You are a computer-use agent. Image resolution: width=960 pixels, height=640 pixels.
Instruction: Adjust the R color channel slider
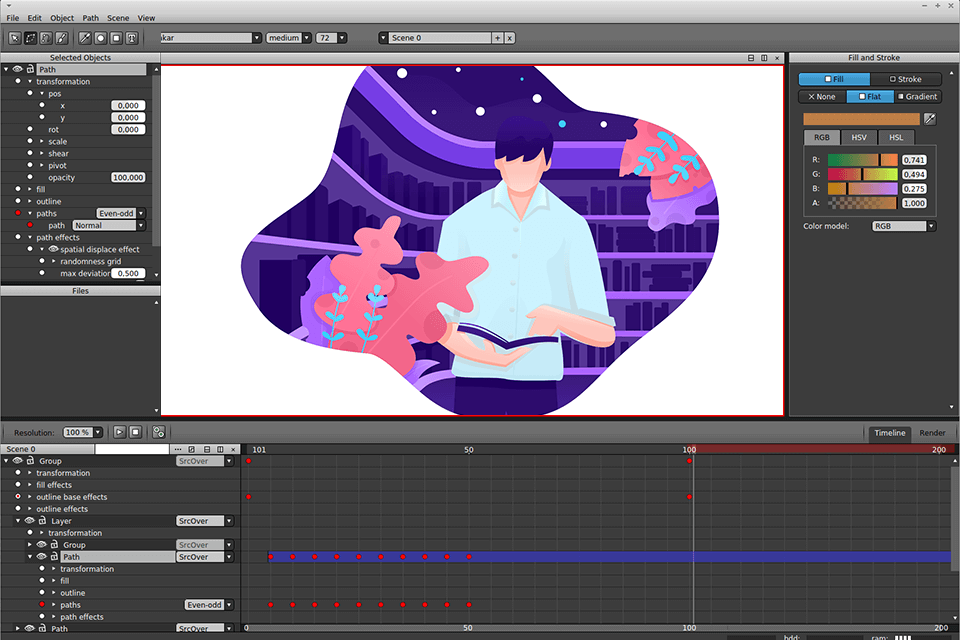click(x=863, y=160)
